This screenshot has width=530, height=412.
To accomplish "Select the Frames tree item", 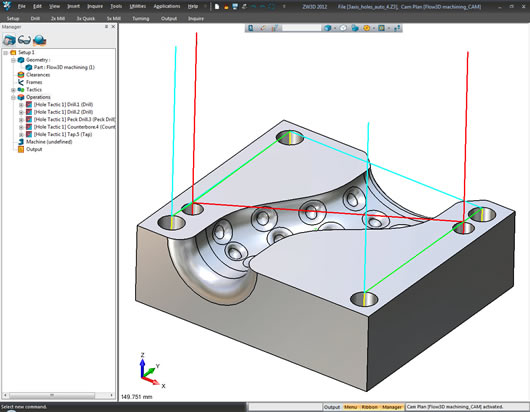I will click(x=34, y=82).
